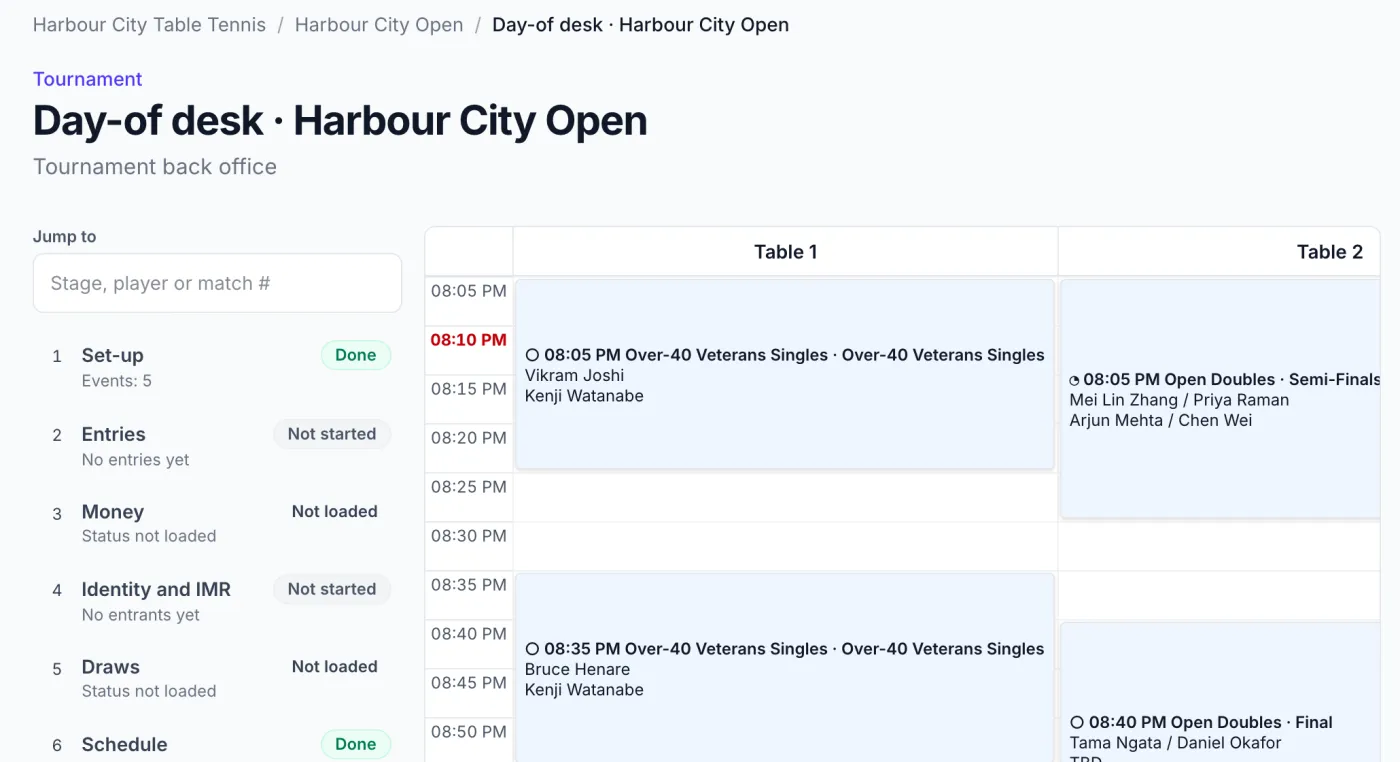This screenshot has width=1400, height=762.
Task: Click the current breadcrumb Day-of desk · Harbour City Open
Action: click(640, 25)
